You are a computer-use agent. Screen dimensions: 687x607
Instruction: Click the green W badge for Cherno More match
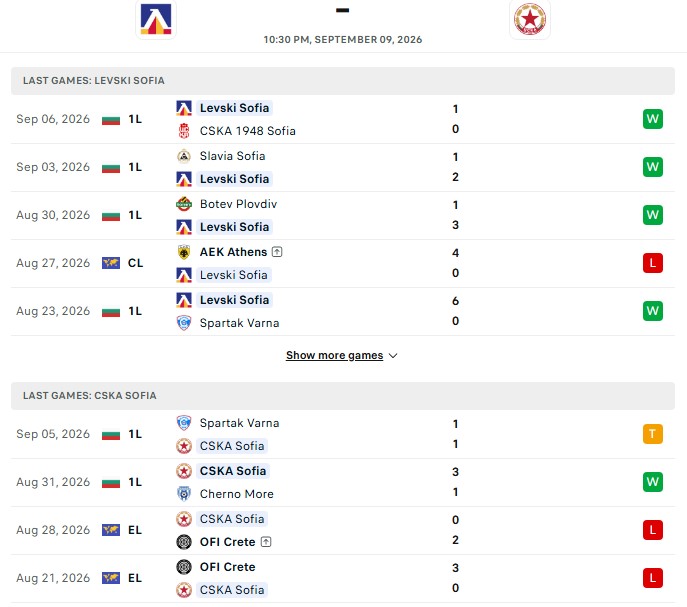(652, 482)
